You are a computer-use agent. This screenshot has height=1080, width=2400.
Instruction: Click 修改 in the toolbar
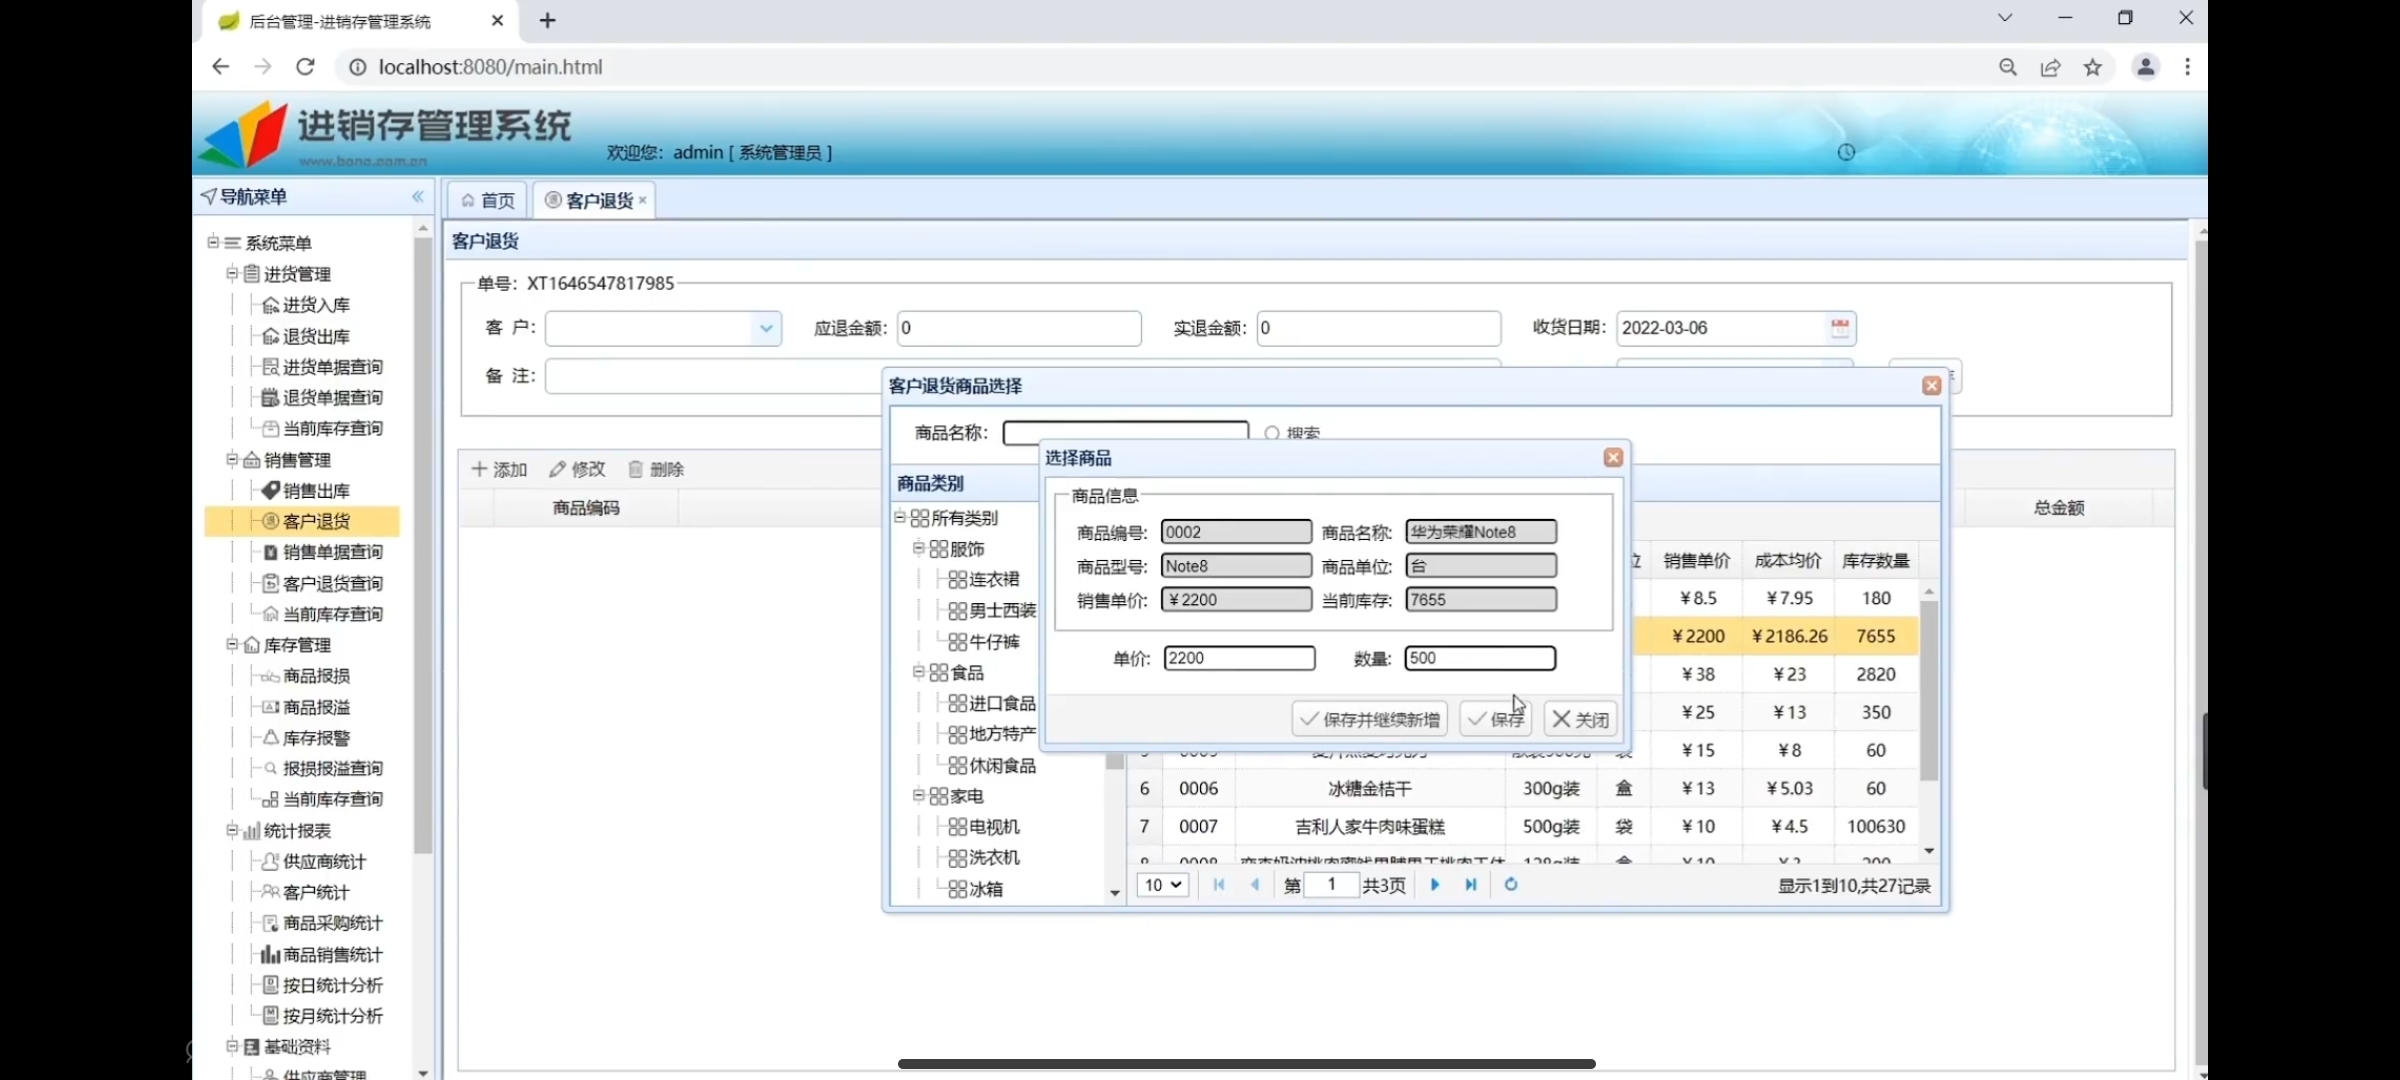pyautogui.click(x=577, y=469)
